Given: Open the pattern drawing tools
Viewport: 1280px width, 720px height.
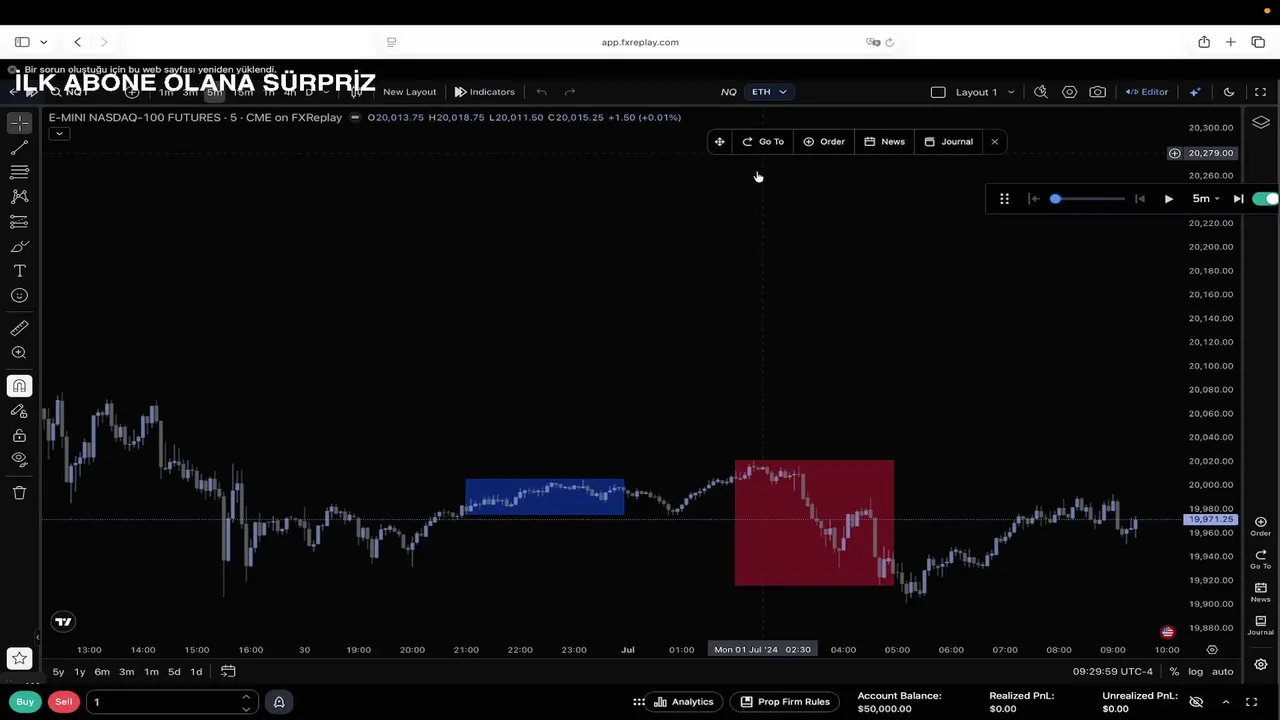Looking at the screenshot, I should tap(19, 197).
